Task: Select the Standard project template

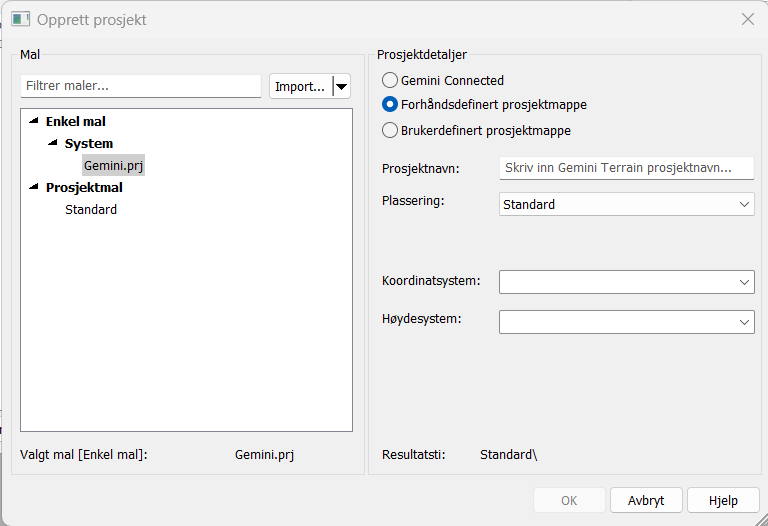Action: pos(91,210)
